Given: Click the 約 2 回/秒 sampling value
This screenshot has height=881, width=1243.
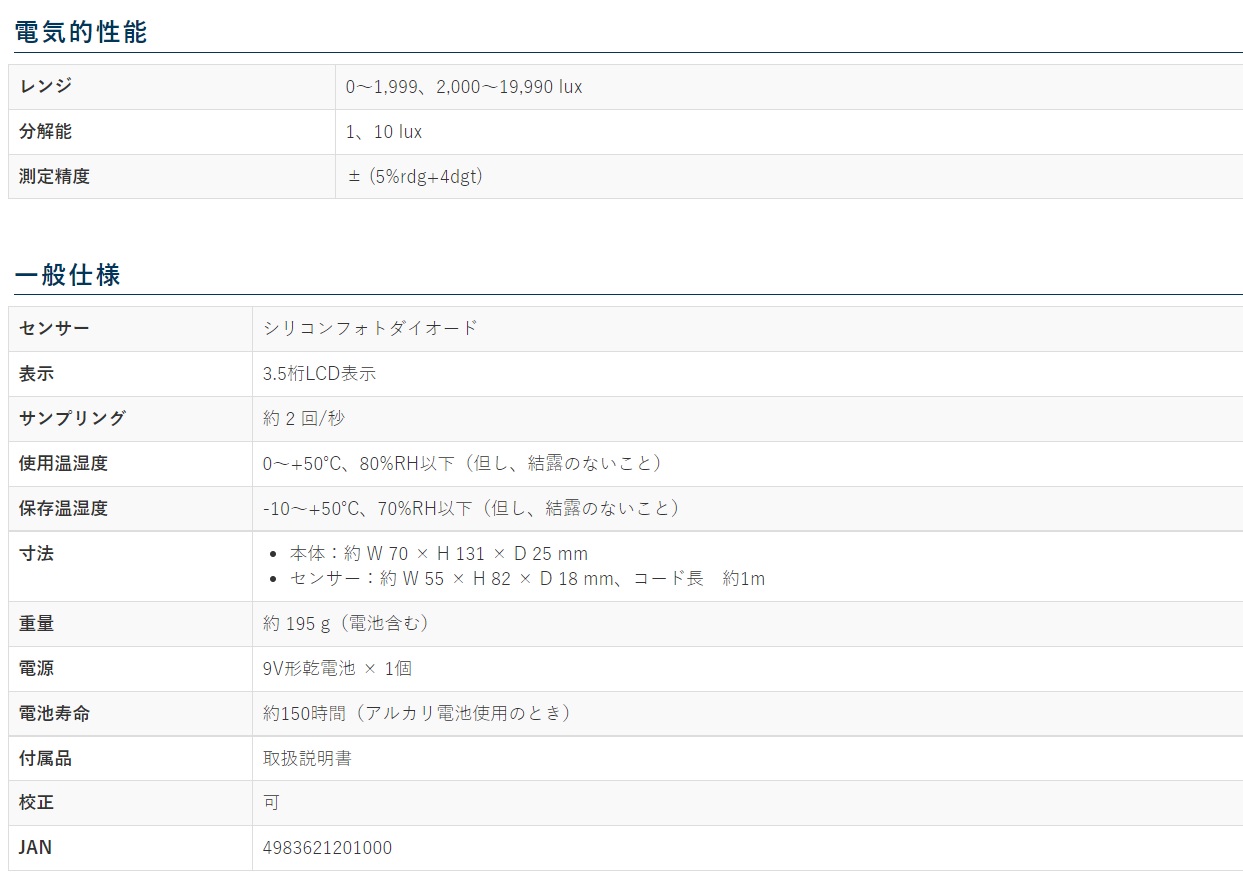Looking at the screenshot, I should [x=304, y=419].
